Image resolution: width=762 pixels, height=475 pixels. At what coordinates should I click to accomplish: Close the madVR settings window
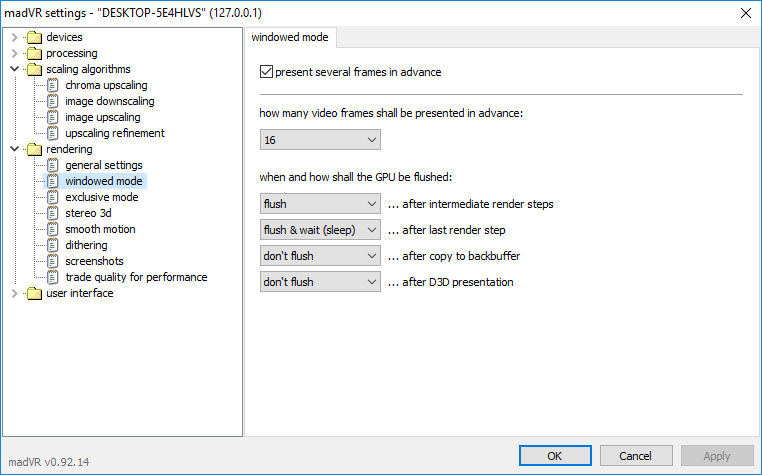(746, 13)
